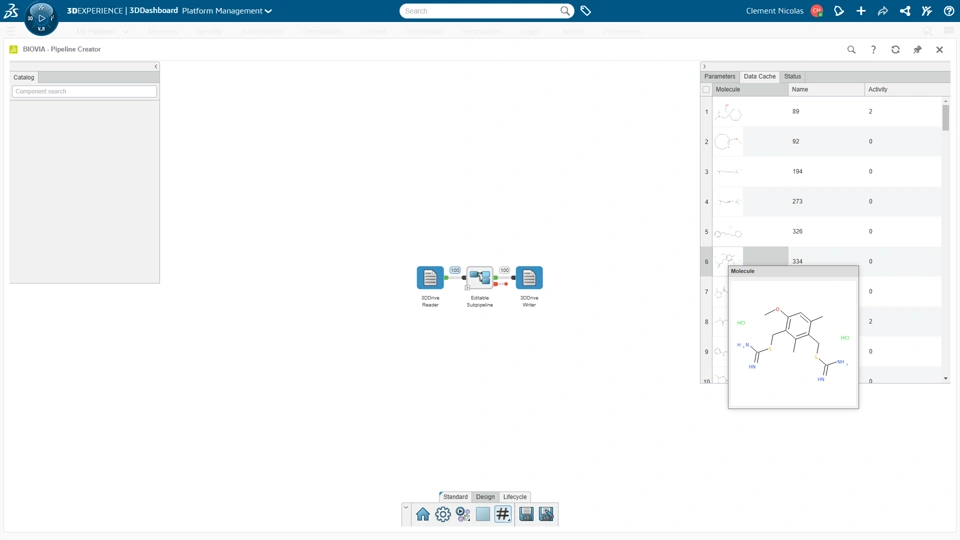Open the gear settings icon in action bar
Image resolution: width=960 pixels, height=540 pixels.
coord(443,514)
